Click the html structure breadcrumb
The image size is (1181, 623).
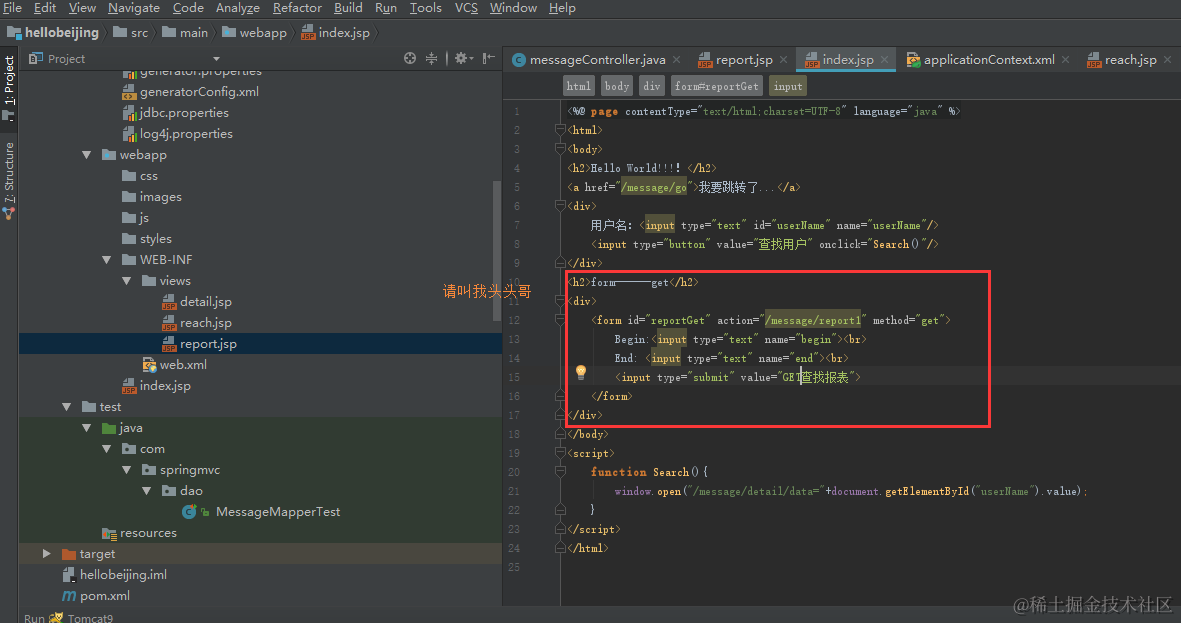click(x=578, y=86)
